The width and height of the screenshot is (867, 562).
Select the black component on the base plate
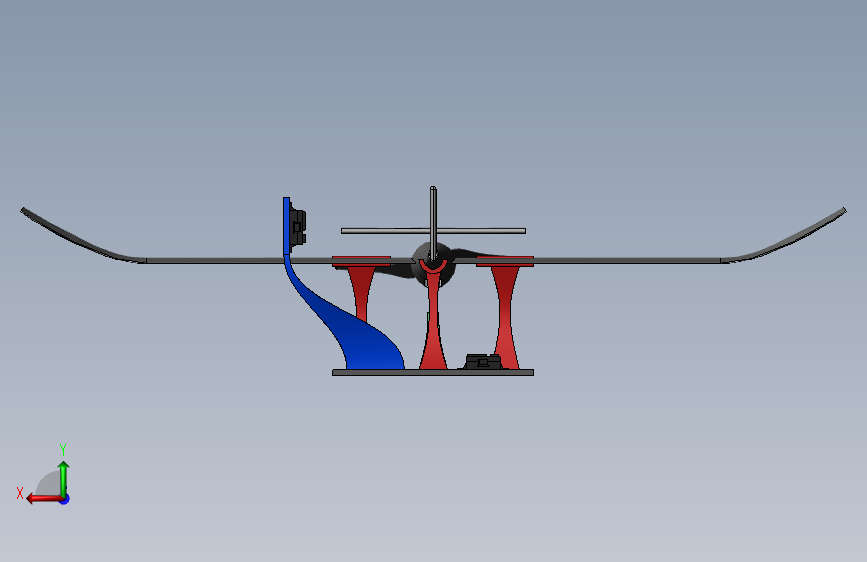483,362
